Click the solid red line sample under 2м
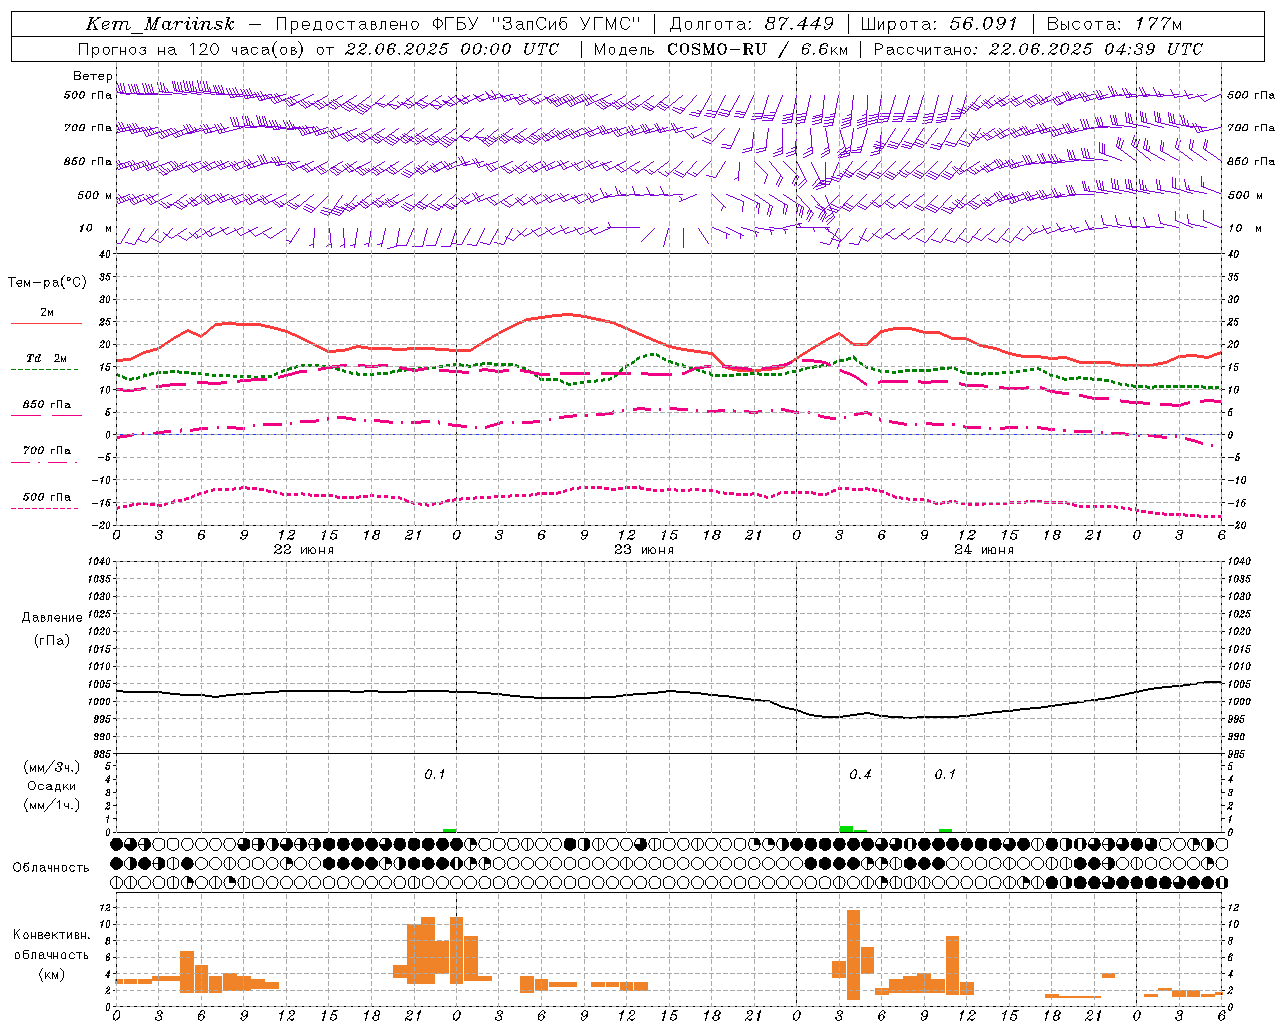This screenshot has height=1024, width=1280. pyautogui.click(x=46, y=323)
